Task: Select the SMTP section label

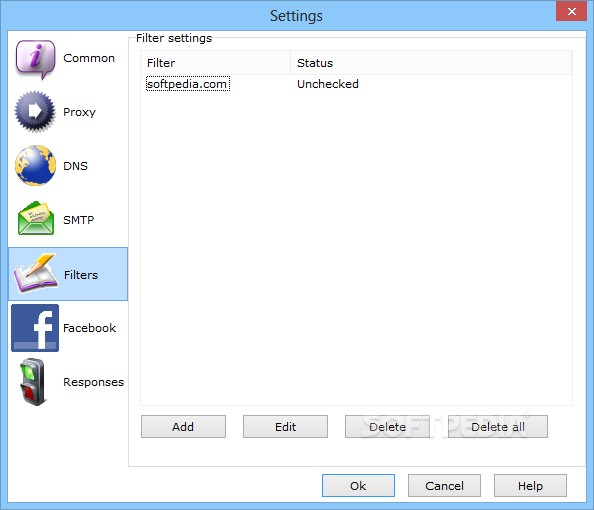Action: 78,220
